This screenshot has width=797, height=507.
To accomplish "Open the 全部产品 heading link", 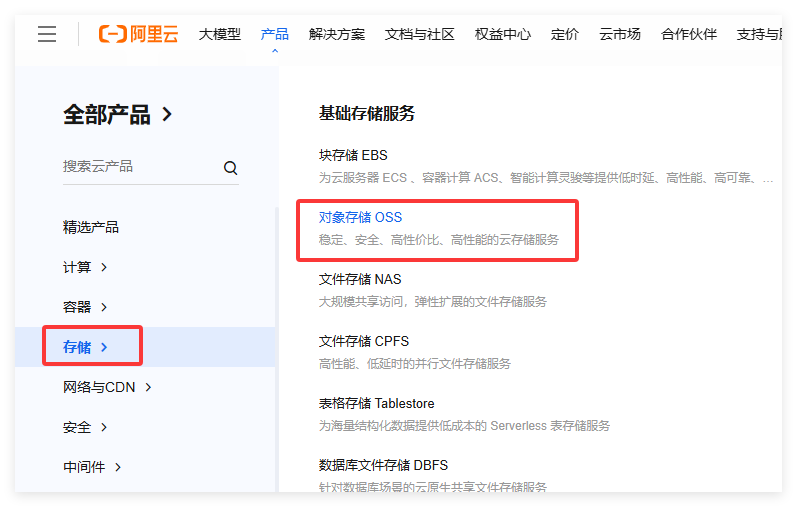I will point(107,114).
